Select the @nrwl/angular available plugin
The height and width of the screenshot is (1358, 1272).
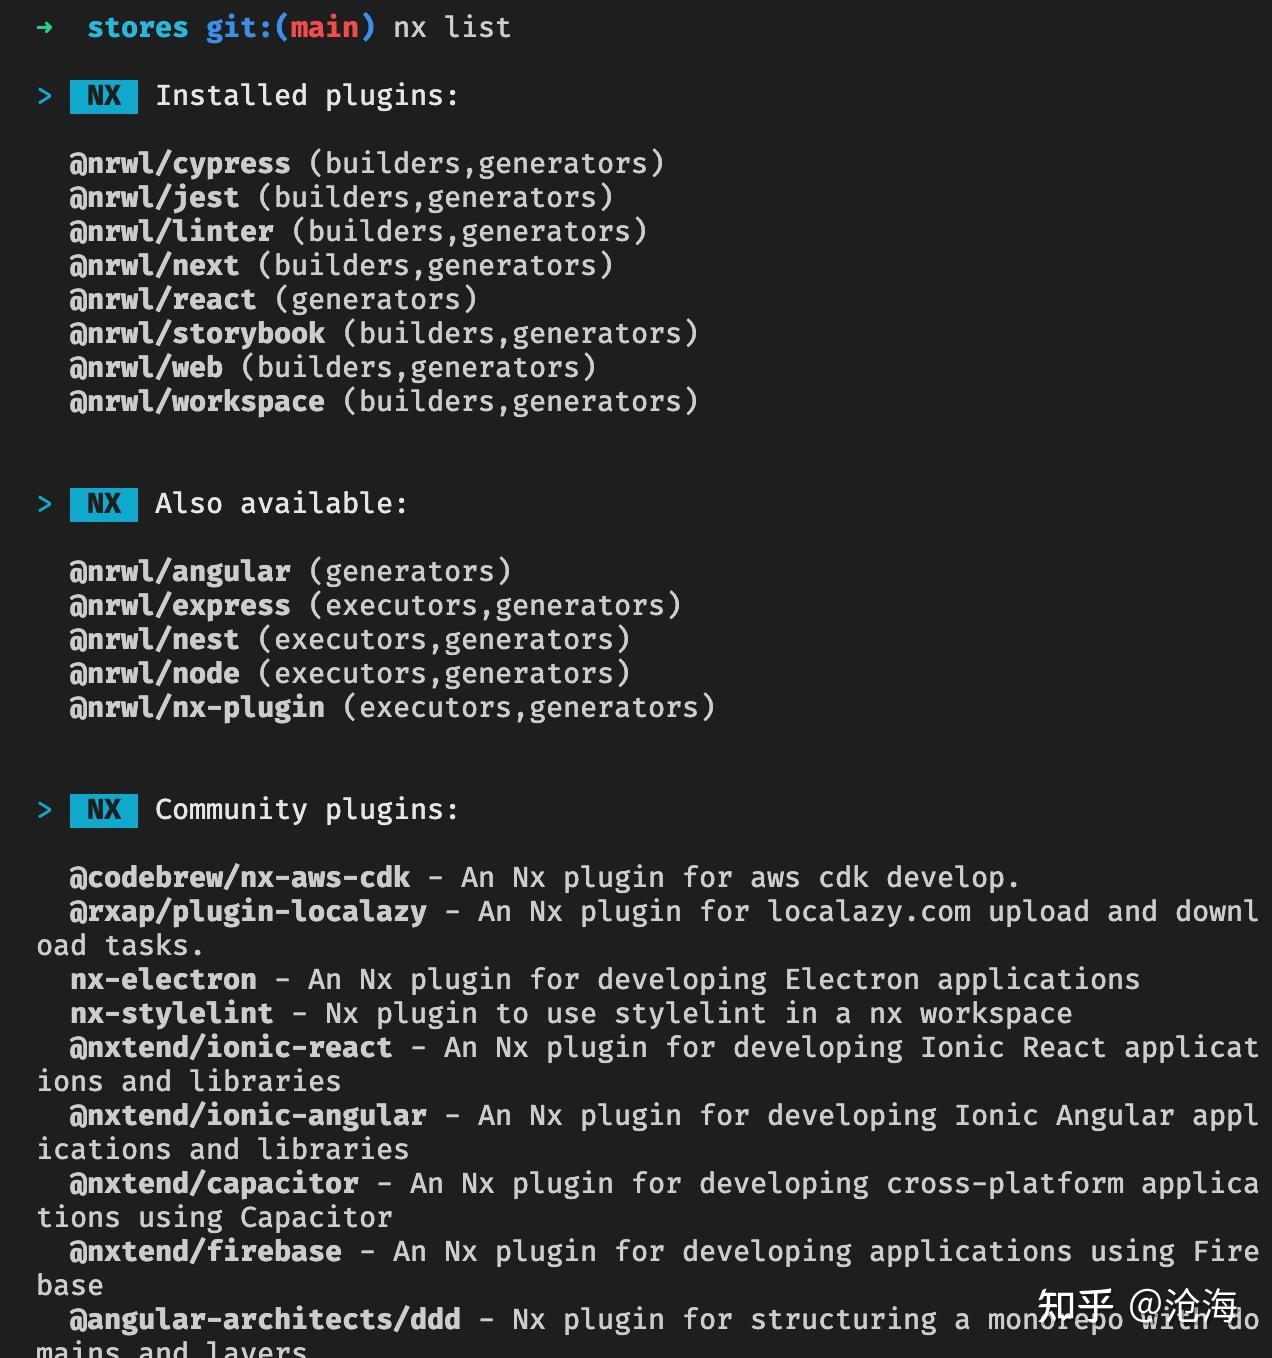click(x=180, y=572)
